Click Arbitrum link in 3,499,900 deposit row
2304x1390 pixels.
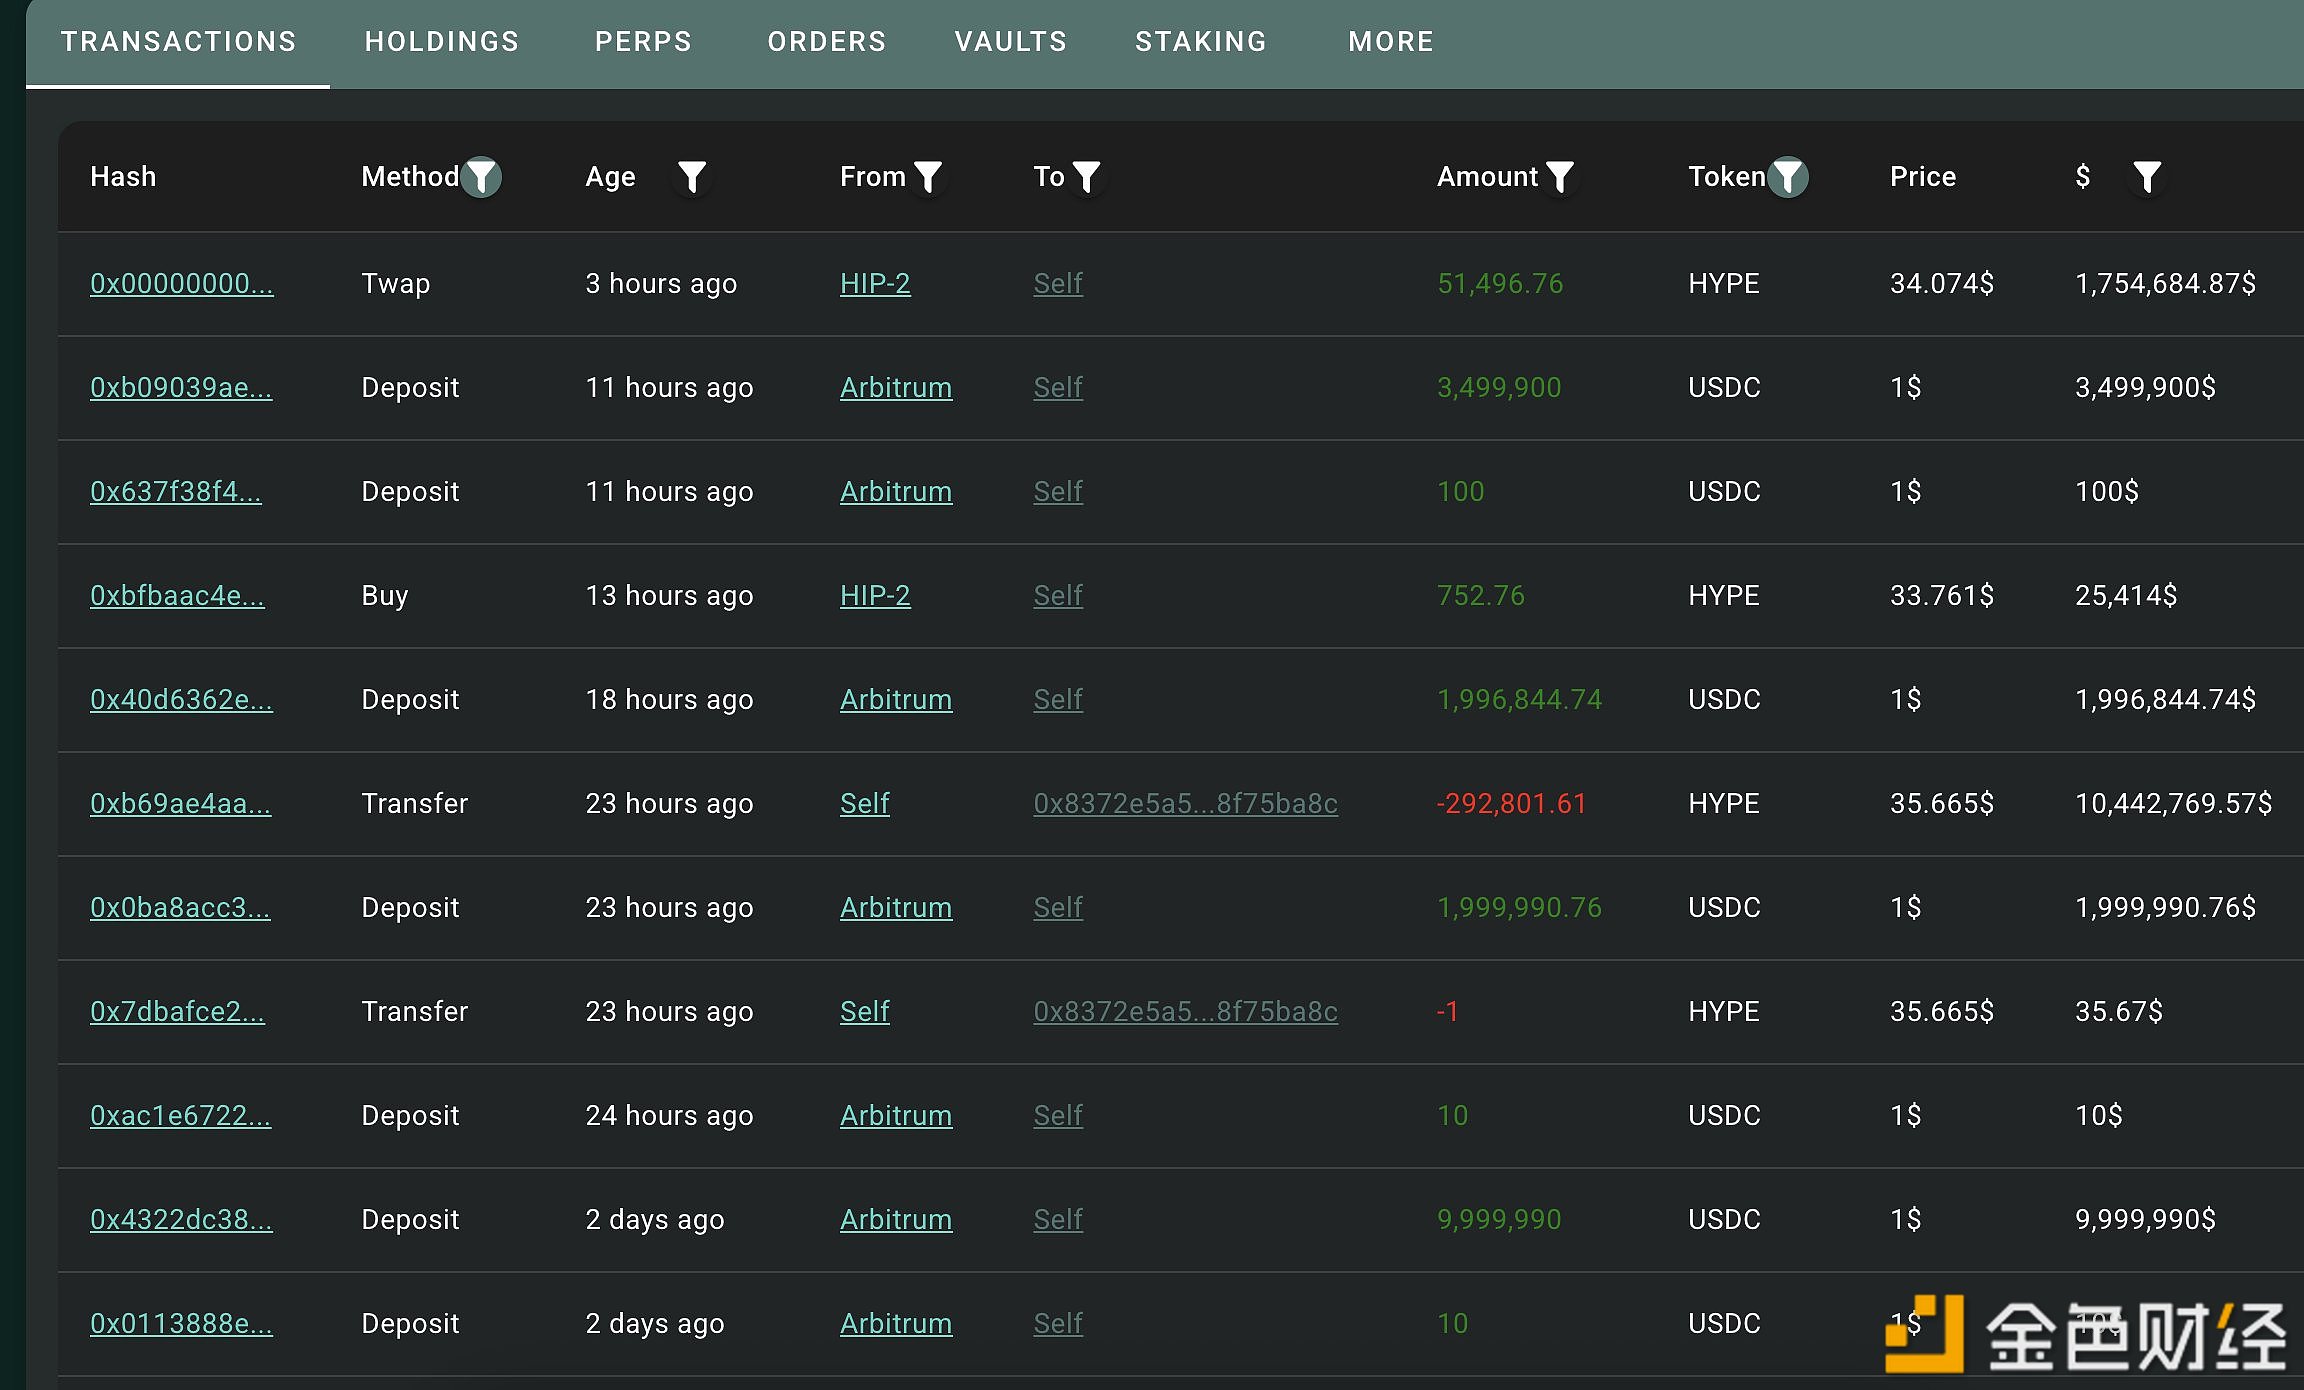coord(896,388)
